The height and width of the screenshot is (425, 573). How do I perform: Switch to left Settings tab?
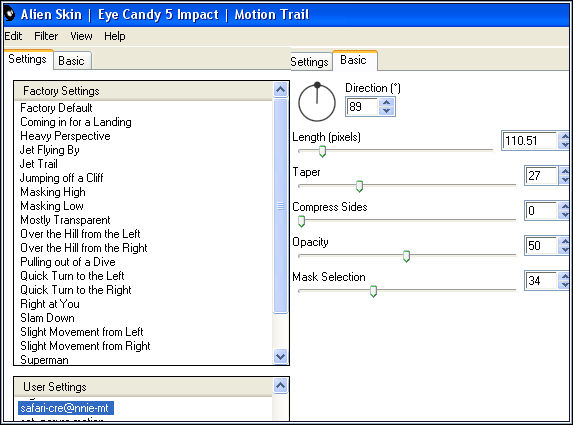click(x=27, y=59)
